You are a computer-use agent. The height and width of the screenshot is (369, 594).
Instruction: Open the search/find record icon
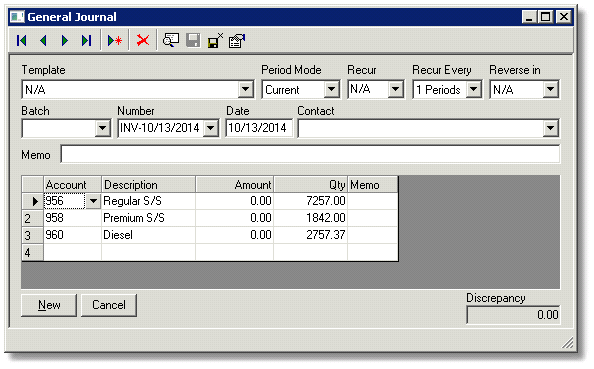(171, 40)
